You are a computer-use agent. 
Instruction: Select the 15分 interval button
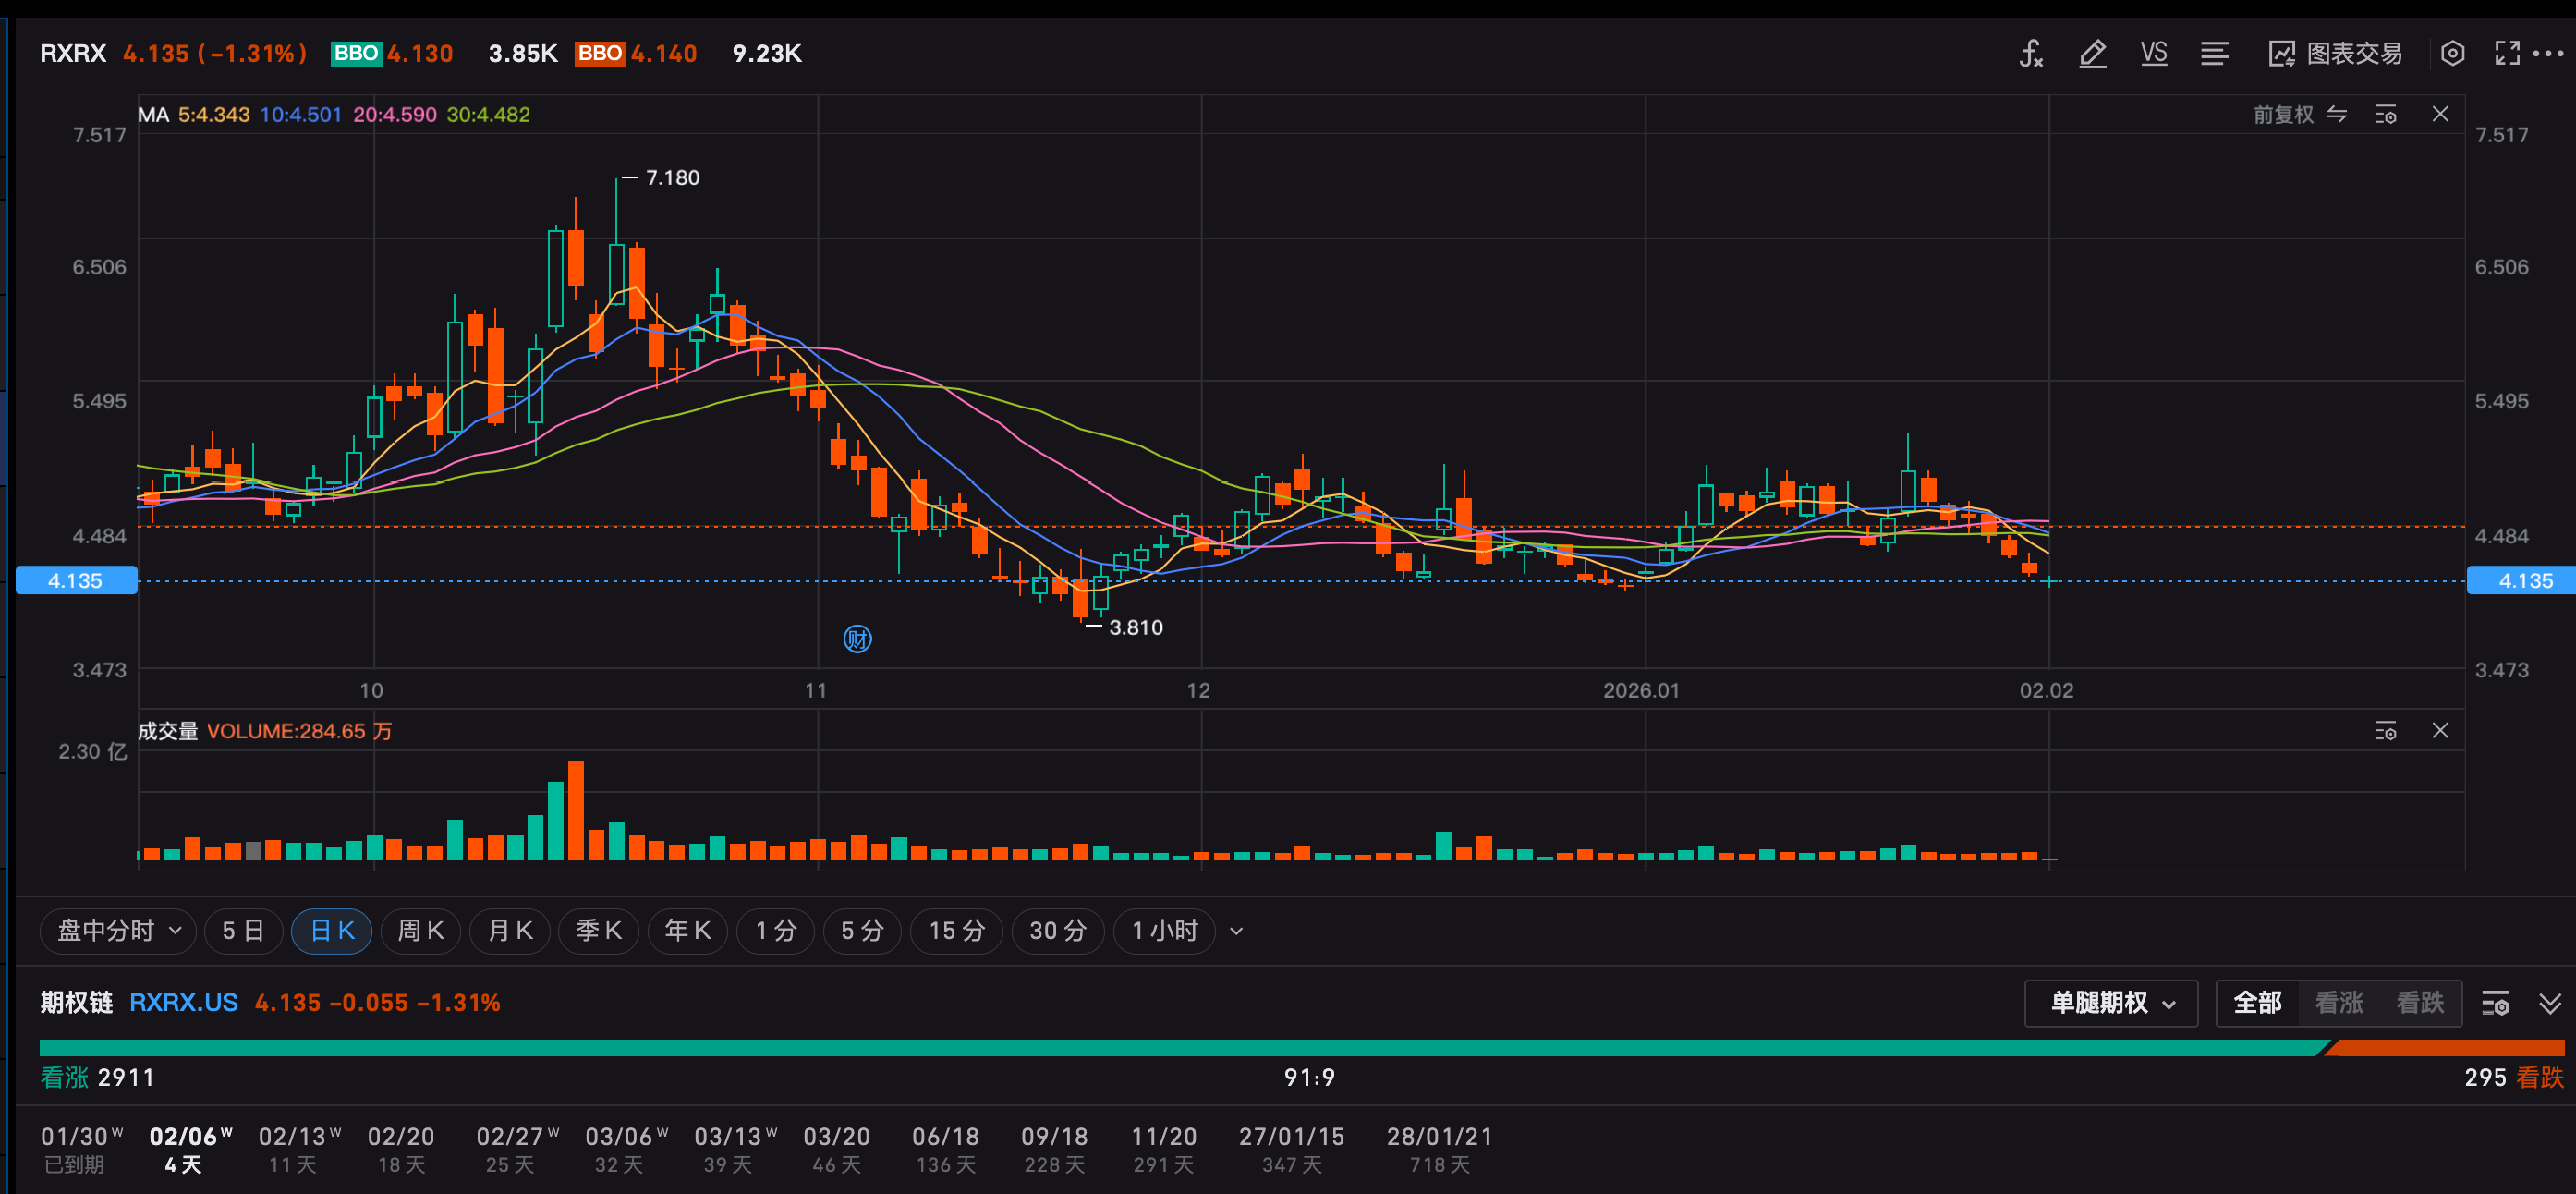point(956,931)
